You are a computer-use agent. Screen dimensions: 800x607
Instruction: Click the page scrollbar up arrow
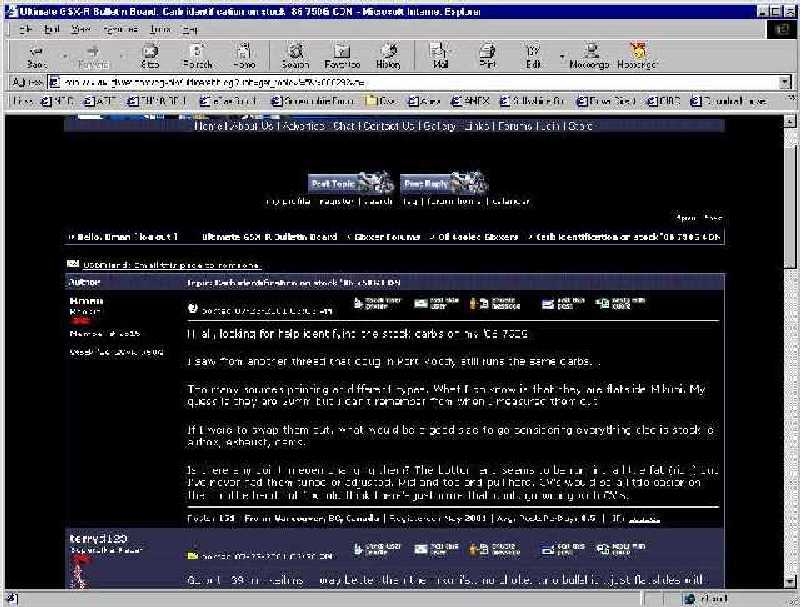coord(789,121)
